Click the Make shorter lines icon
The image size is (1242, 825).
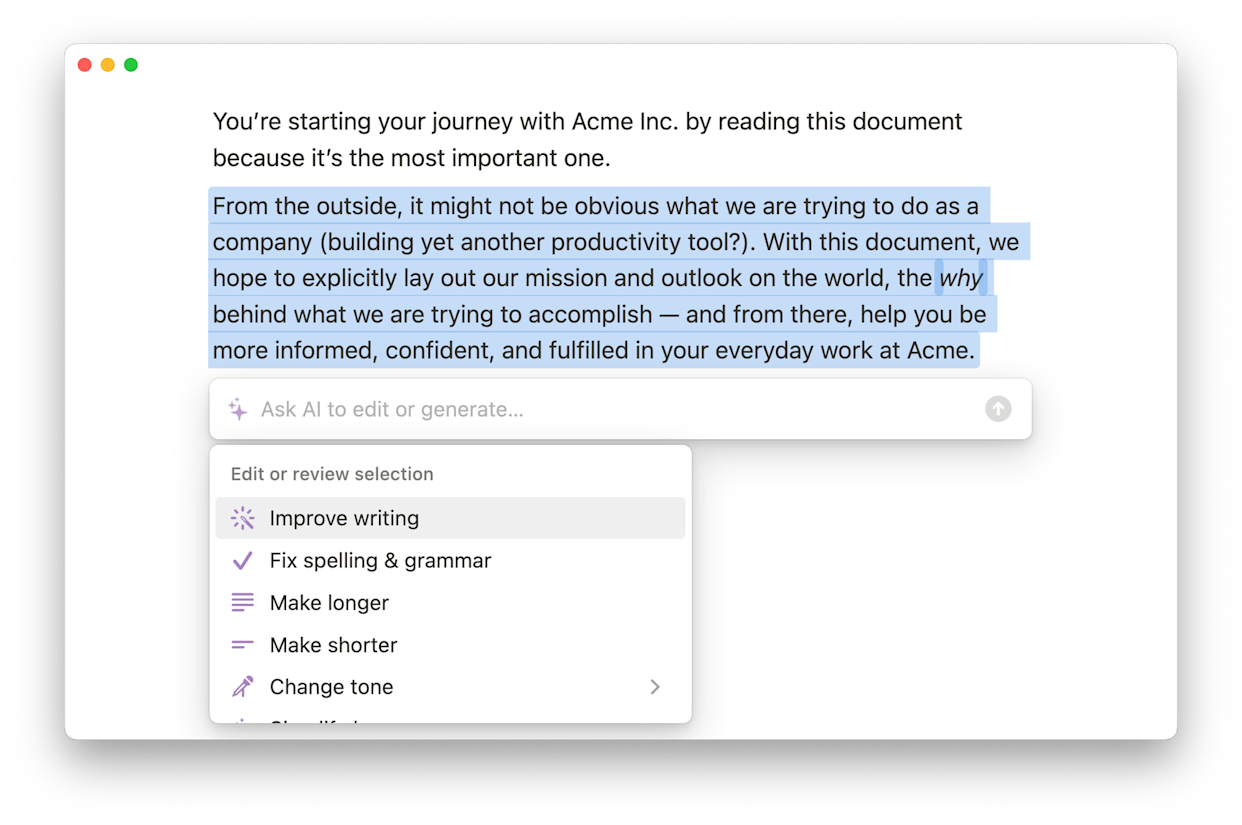click(x=242, y=645)
